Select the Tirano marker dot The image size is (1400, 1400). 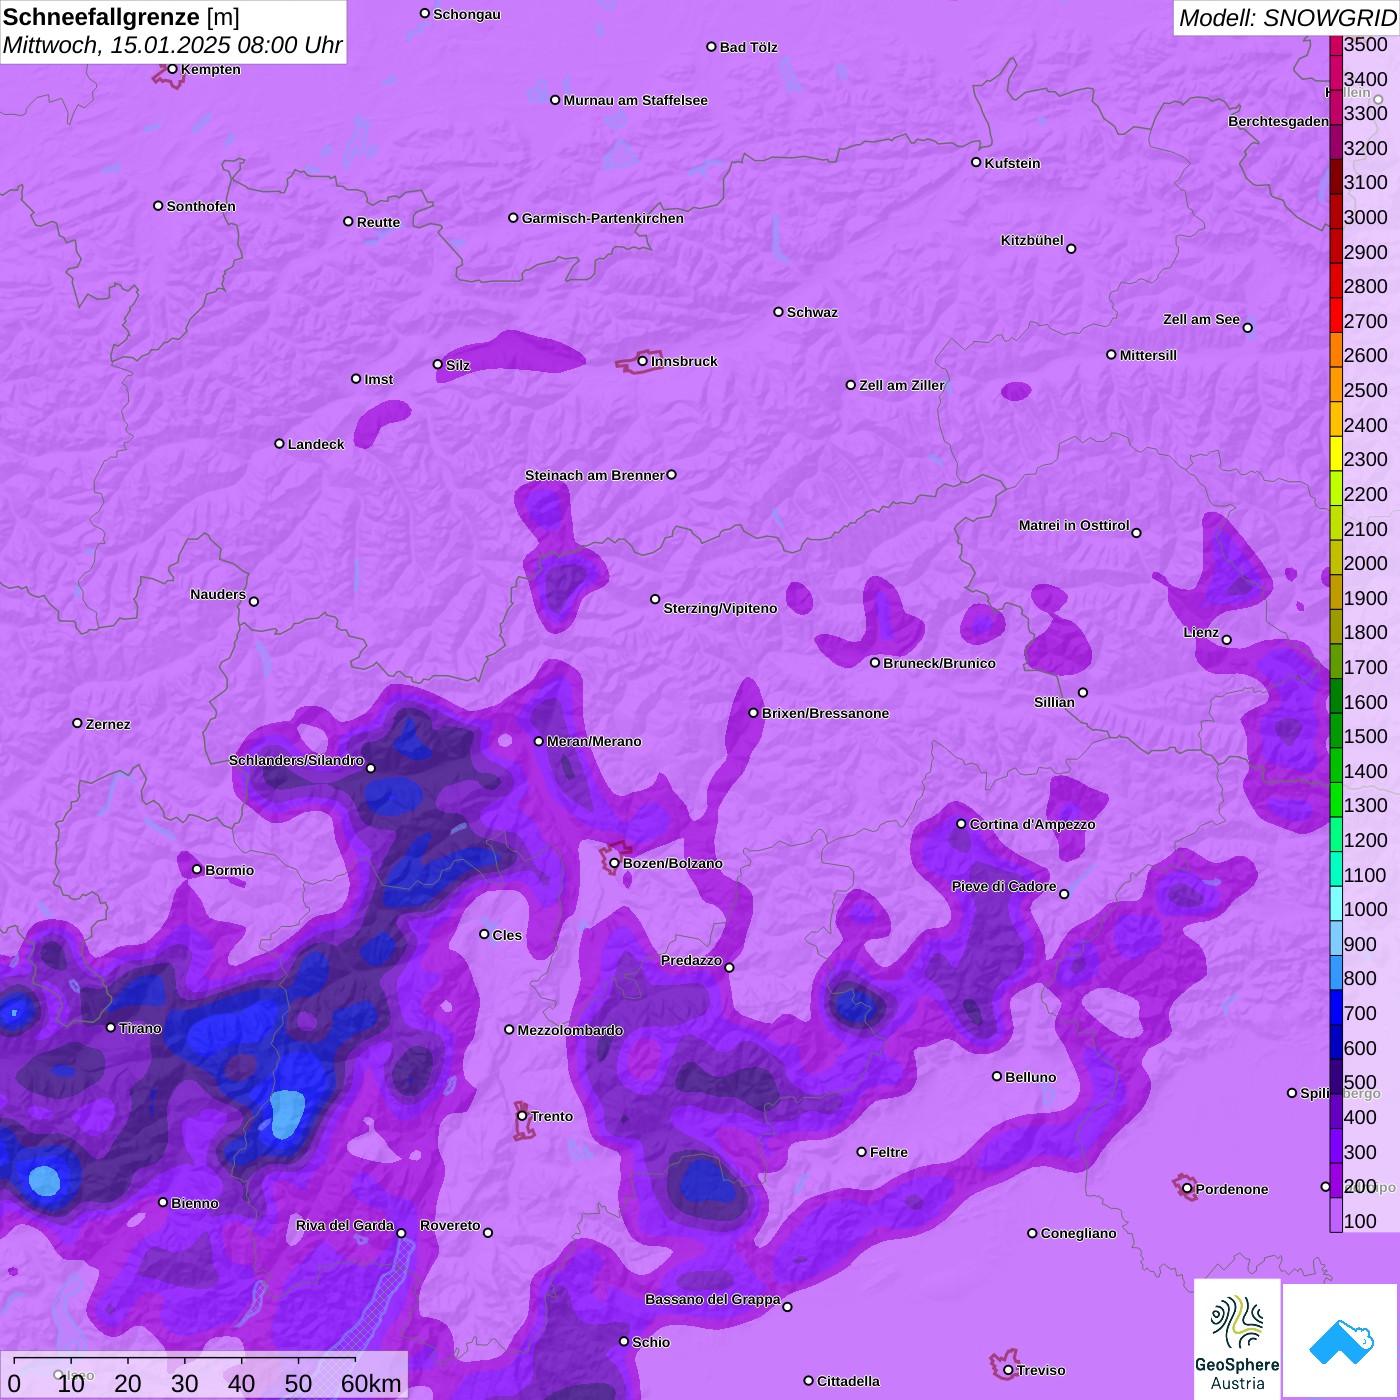(x=111, y=1028)
